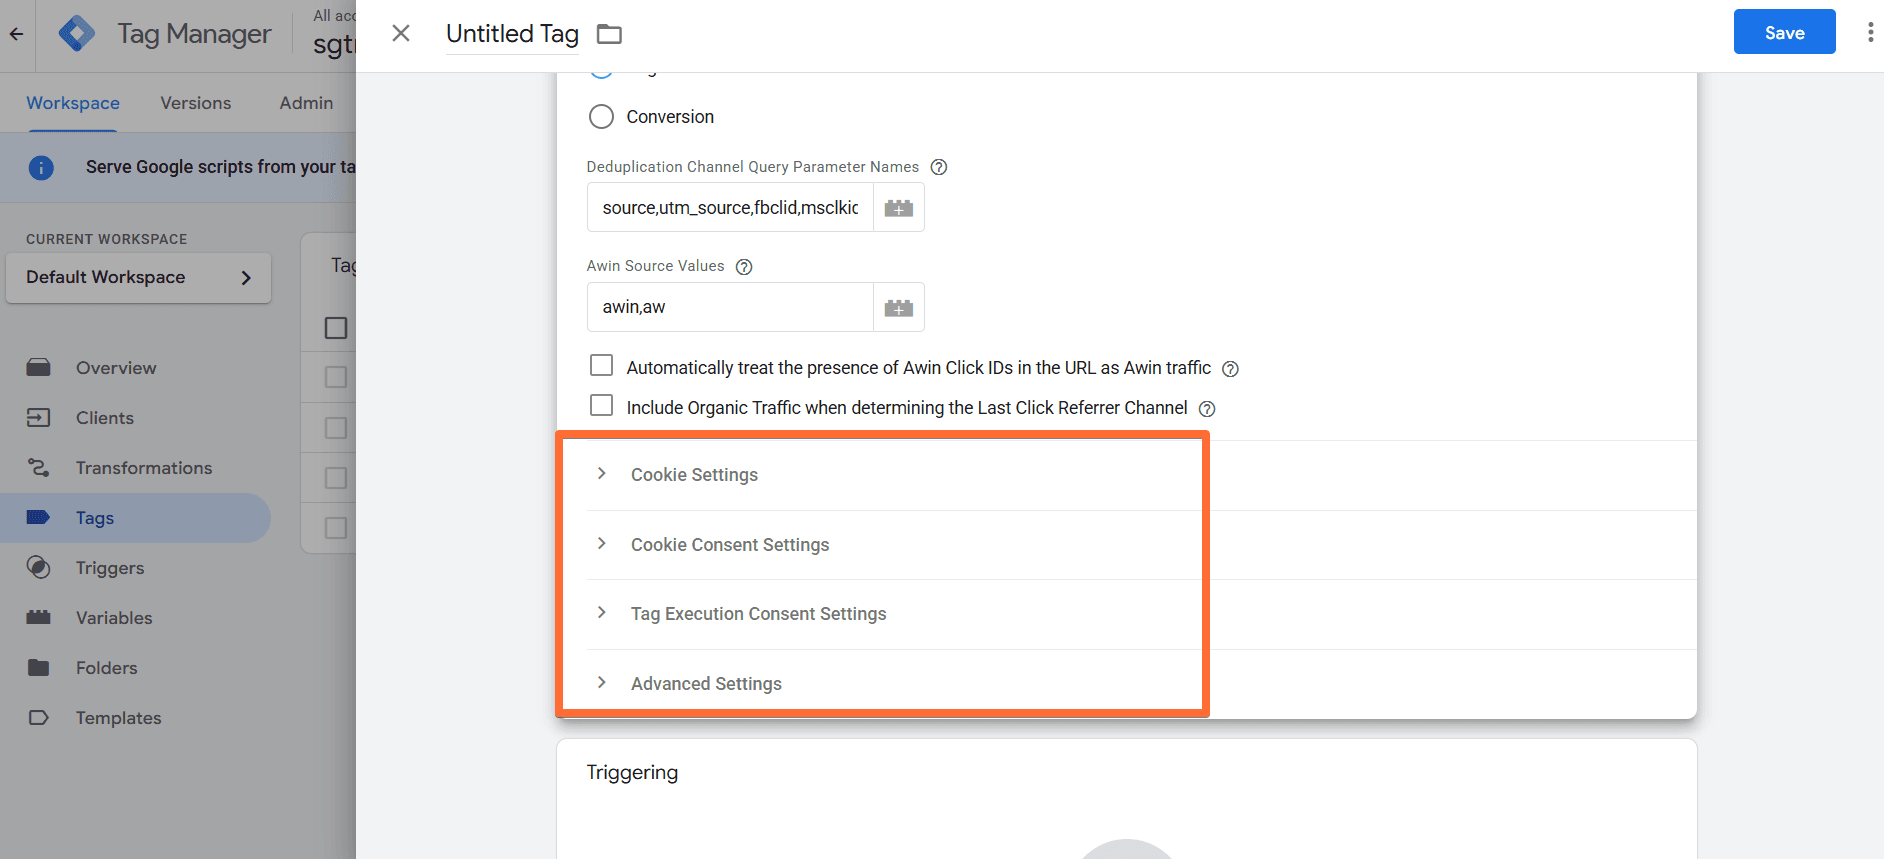Click the folder icon next to Untitled Tag

(x=609, y=34)
